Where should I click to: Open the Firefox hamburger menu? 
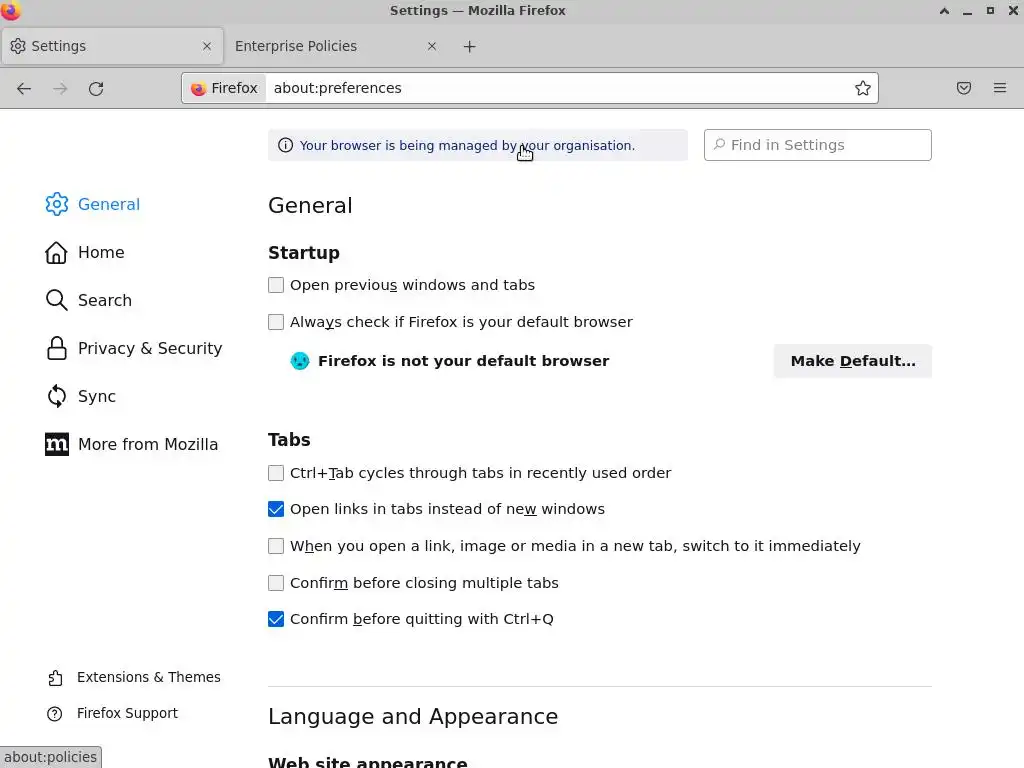tap(999, 88)
